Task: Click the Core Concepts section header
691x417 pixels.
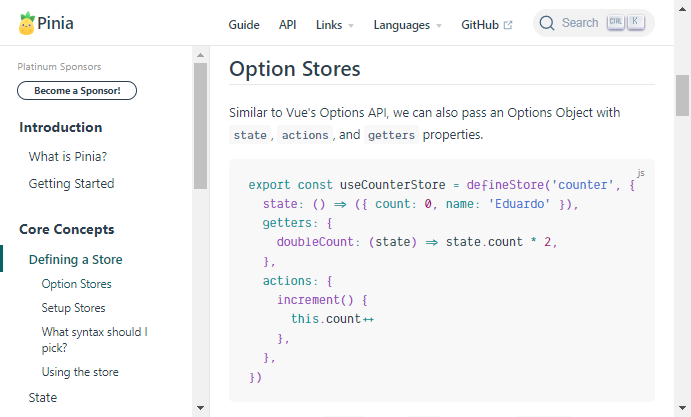Action: [x=67, y=229]
